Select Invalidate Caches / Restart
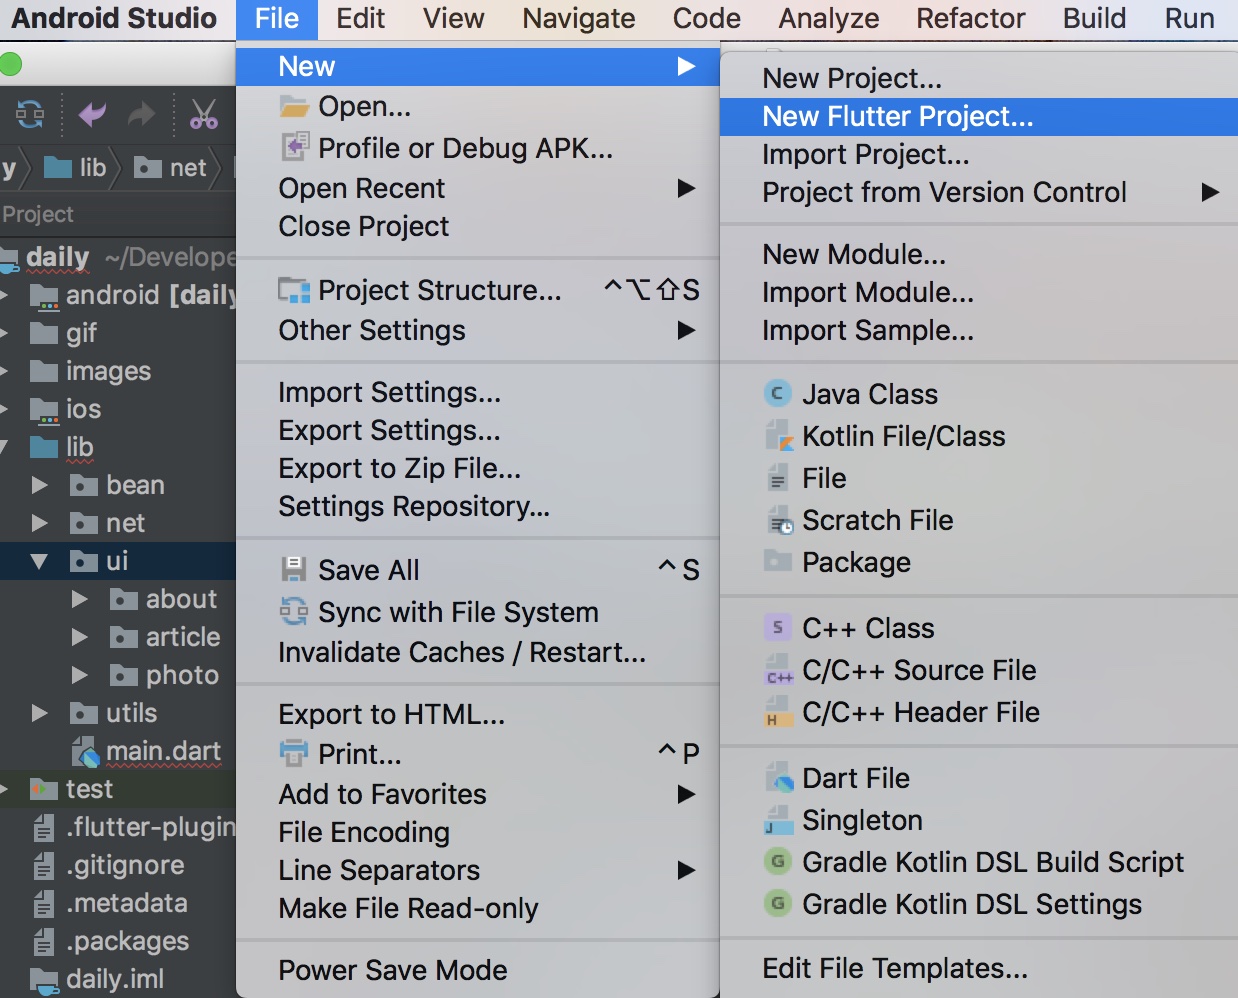The width and height of the screenshot is (1238, 998). click(478, 652)
